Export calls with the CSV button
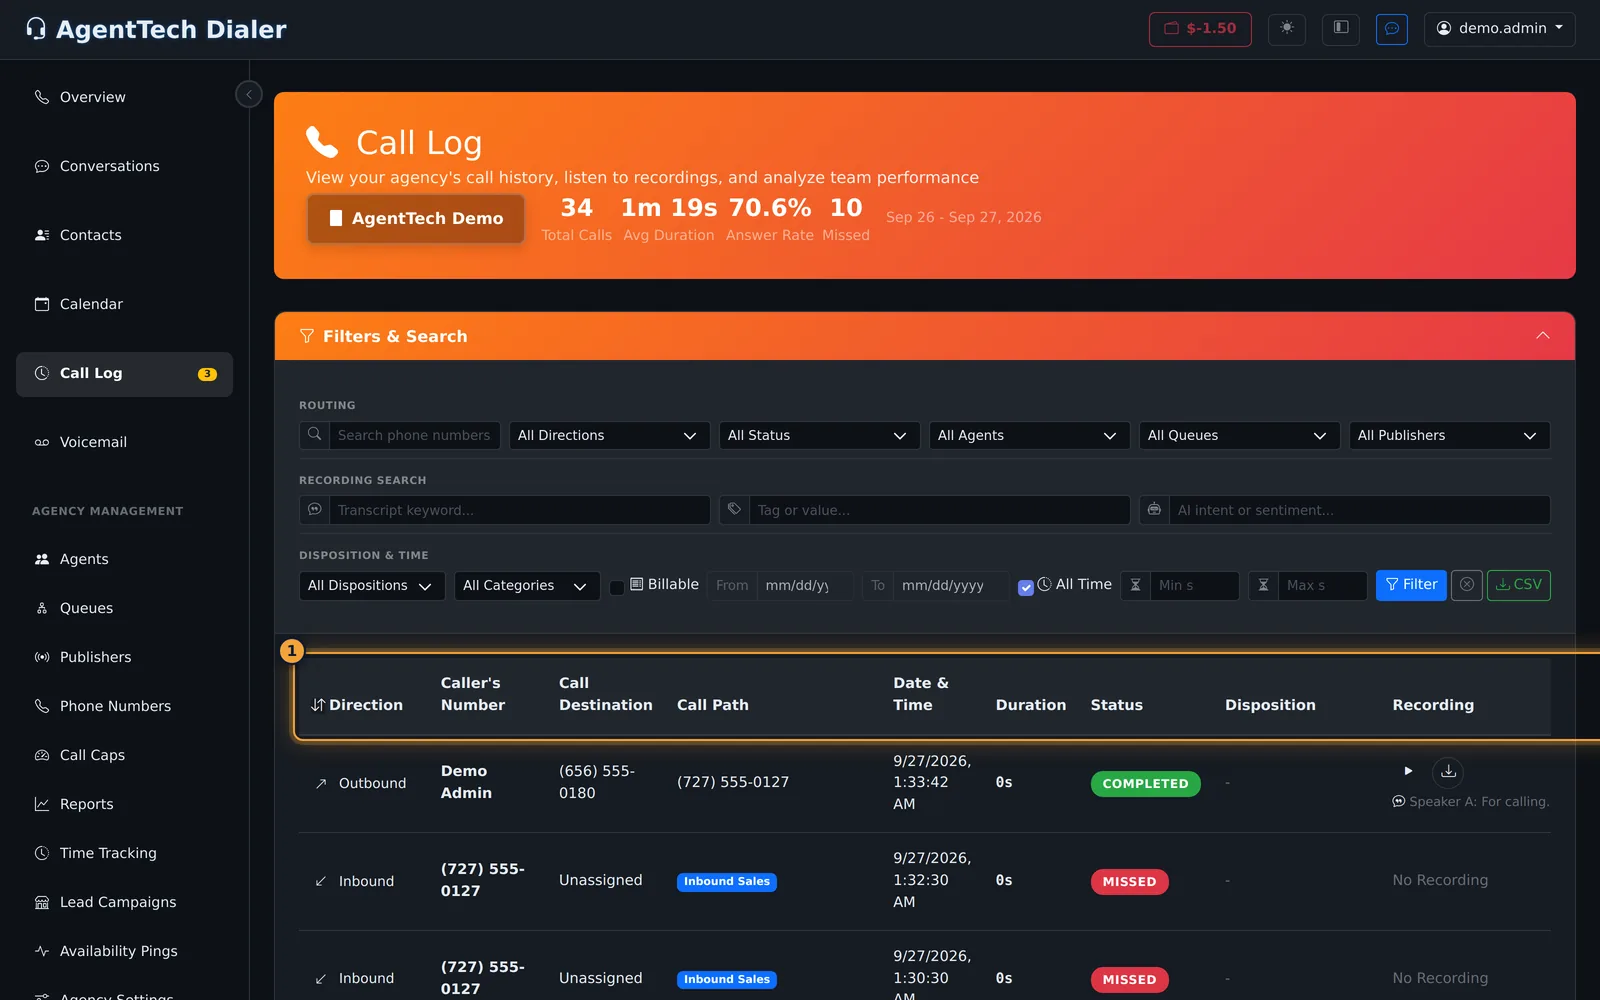Image resolution: width=1600 pixels, height=1000 pixels. pyautogui.click(x=1519, y=585)
